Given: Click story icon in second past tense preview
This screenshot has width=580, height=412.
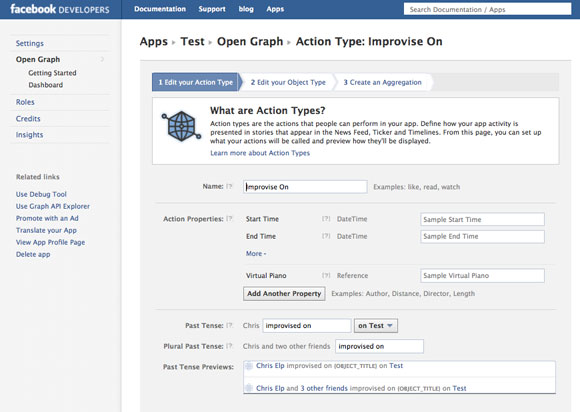Looking at the screenshot, I should (x=249, y=388).
